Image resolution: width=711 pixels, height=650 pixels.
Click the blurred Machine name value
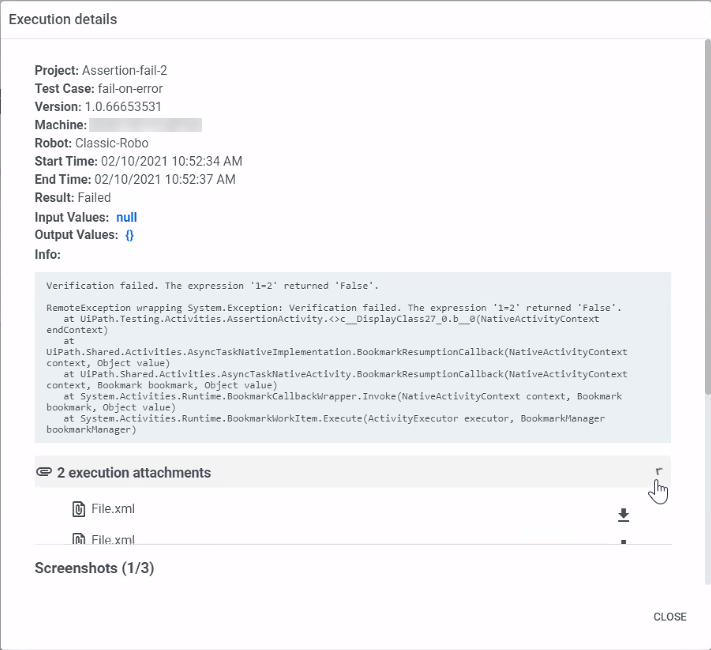point(145,125)
